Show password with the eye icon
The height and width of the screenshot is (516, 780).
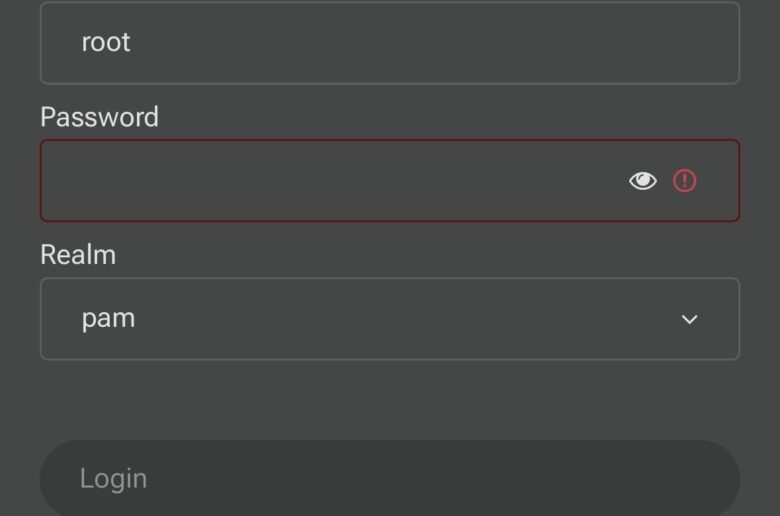643,181
